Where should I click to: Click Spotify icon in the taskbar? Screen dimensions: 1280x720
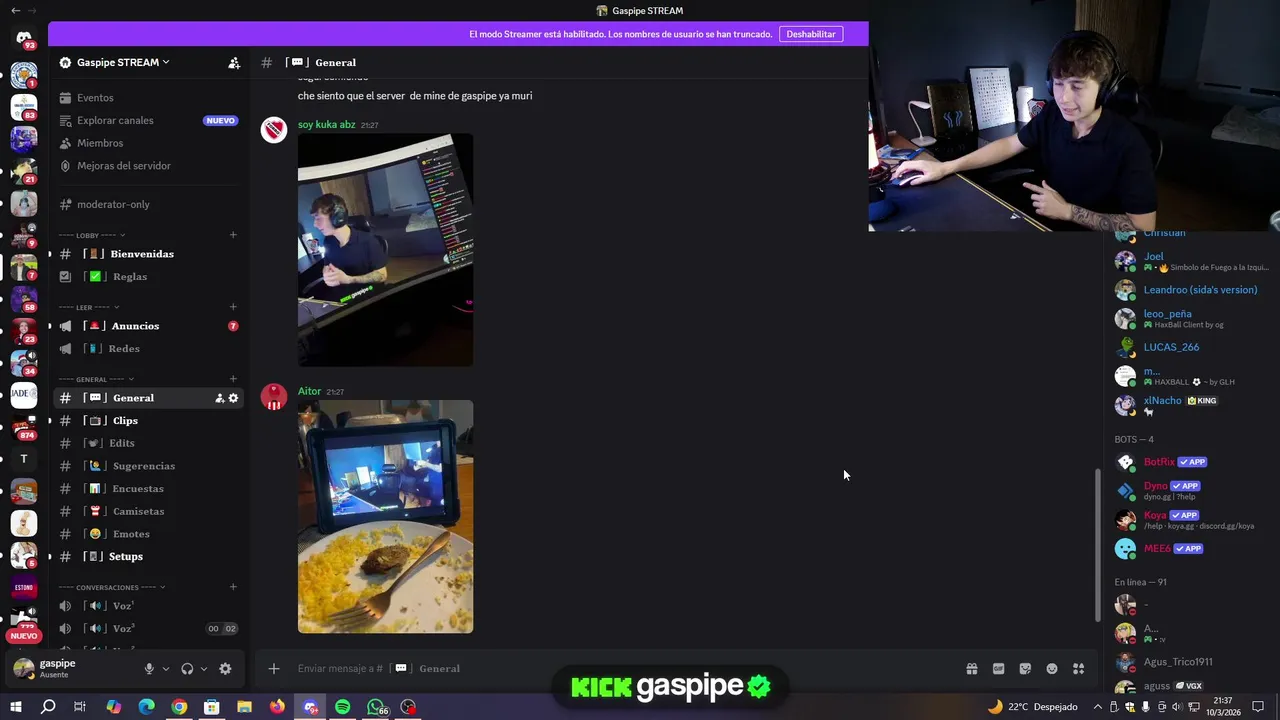(x=343, y=707)
